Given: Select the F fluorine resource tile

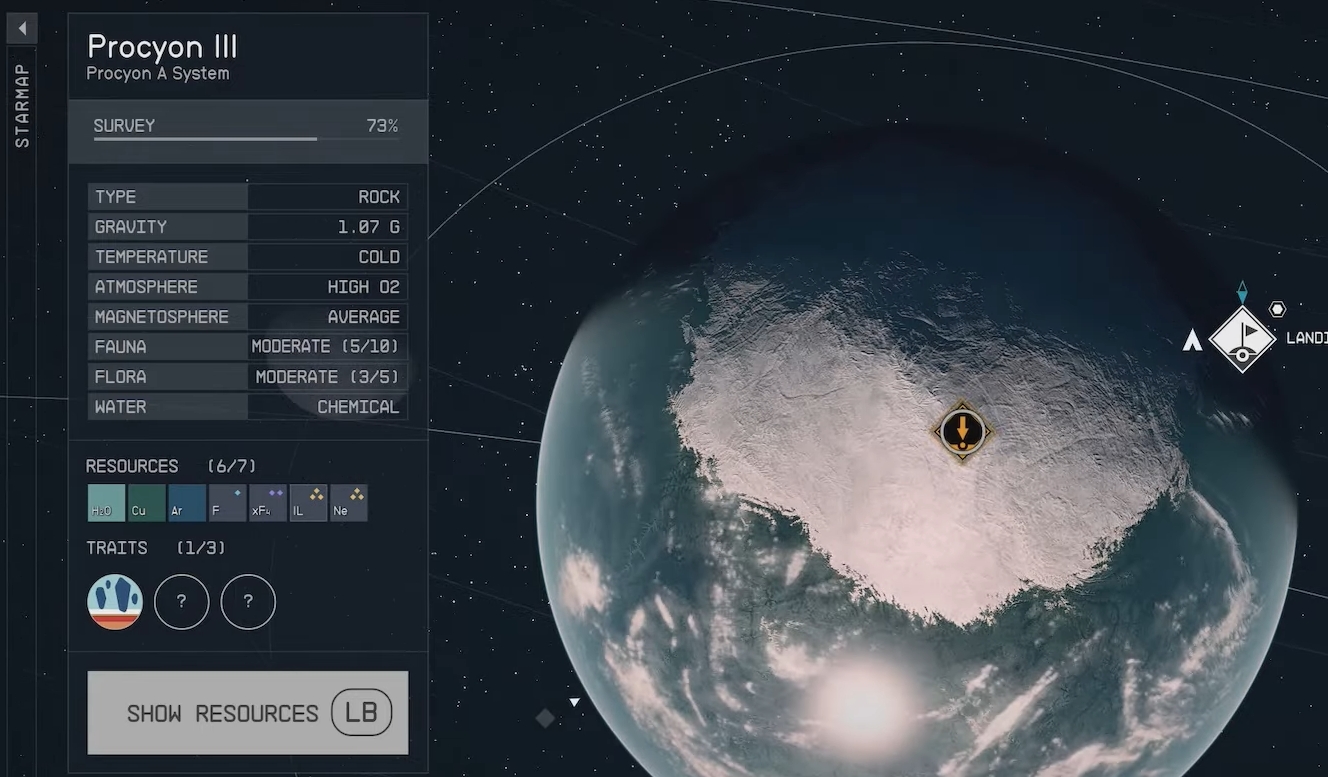Looking at the screenshot, I should pos(227,503).
